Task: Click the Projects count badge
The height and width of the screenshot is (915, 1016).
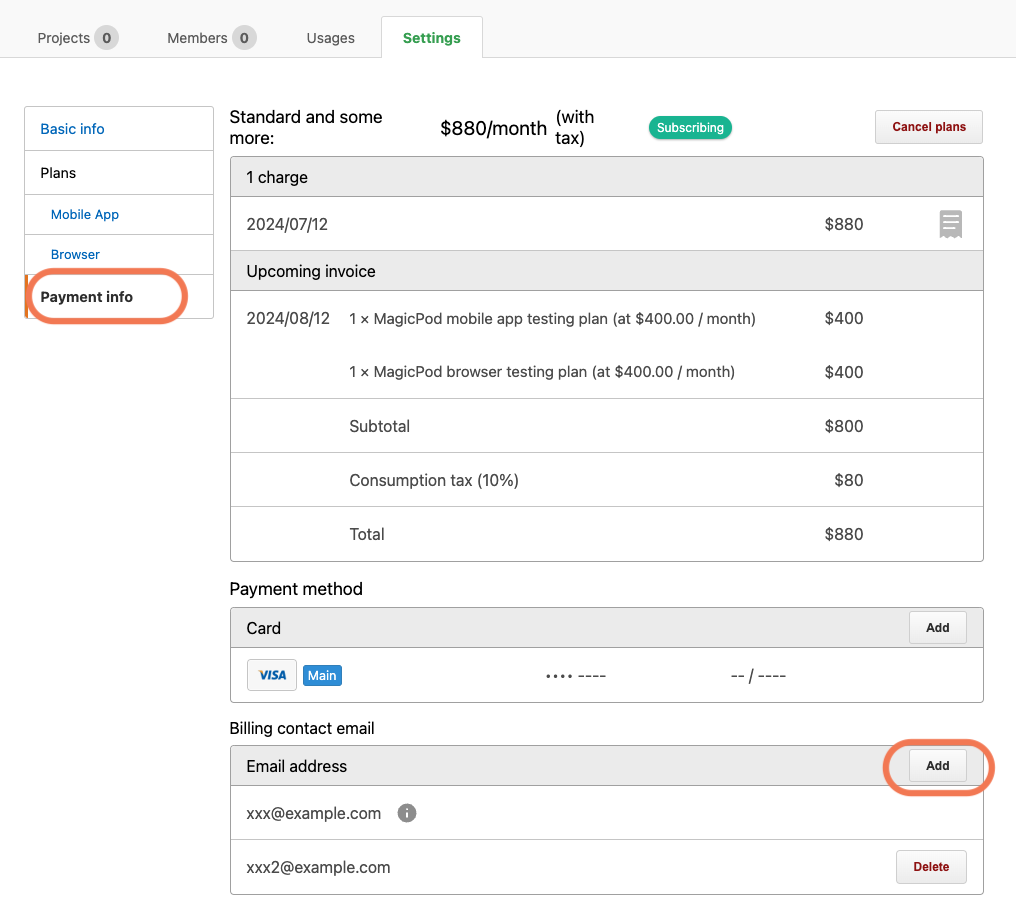Action: tap(106, 38)
